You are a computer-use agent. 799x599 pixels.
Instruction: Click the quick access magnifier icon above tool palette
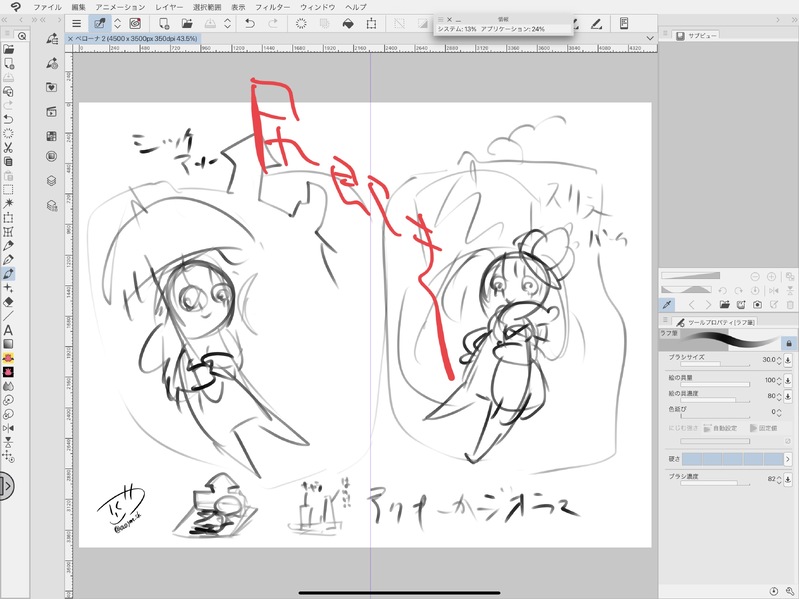[22, 36]
